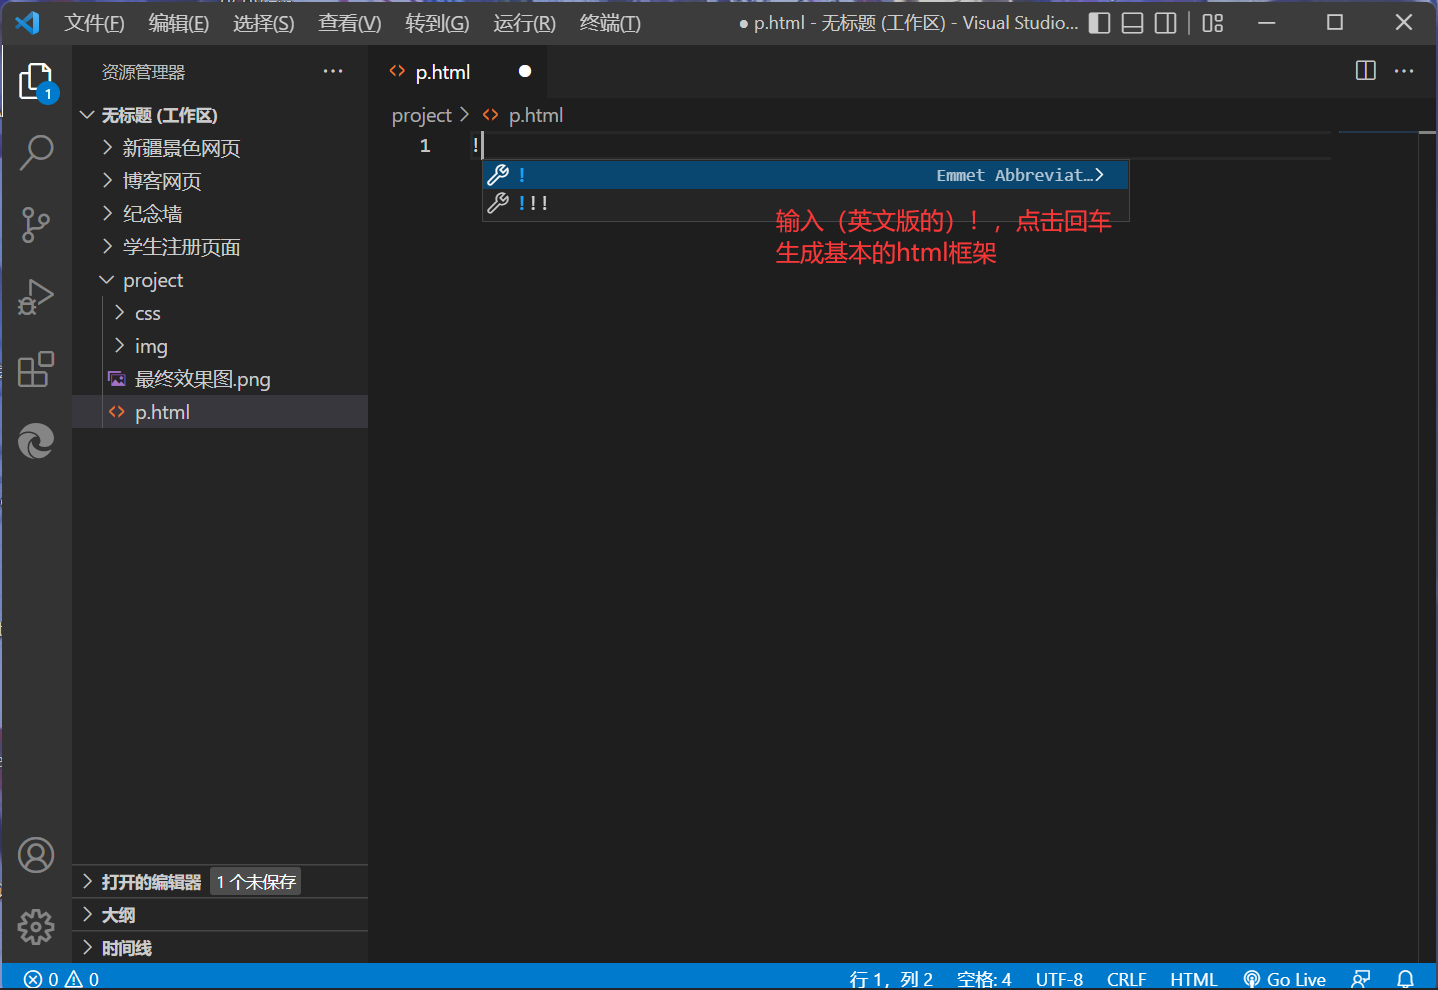
Task: Change line ending via CRLF status item
Action: pyautogui.click(x=1126, y=979)
